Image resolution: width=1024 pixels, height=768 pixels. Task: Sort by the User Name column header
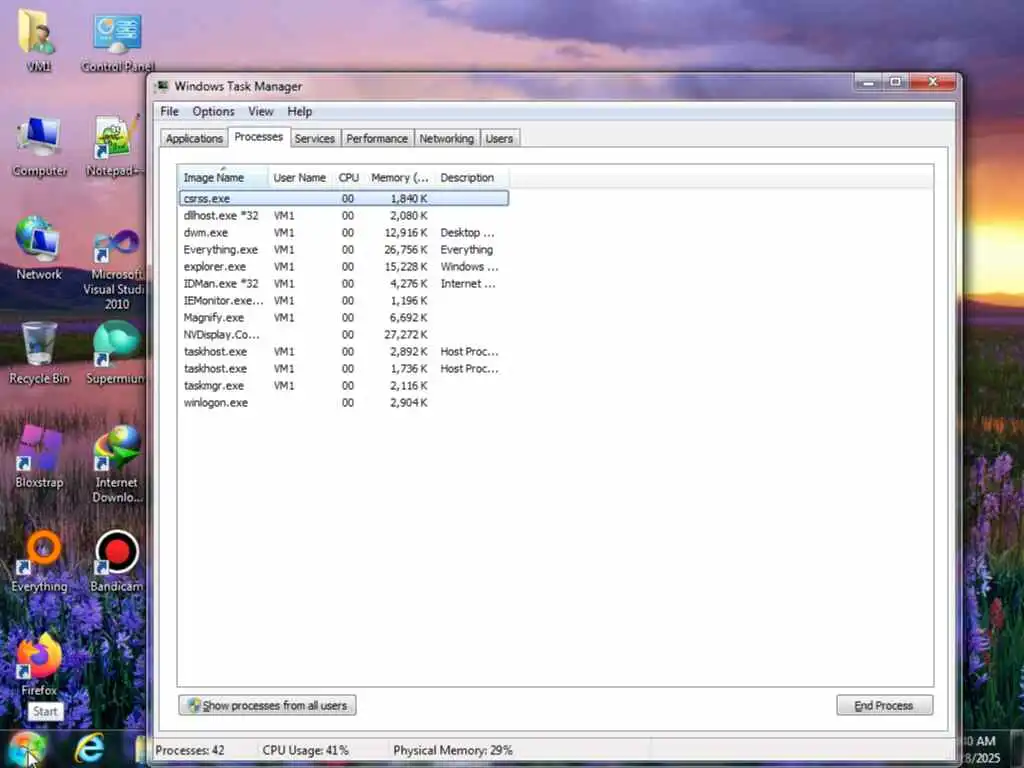click(x=299, y=178)
